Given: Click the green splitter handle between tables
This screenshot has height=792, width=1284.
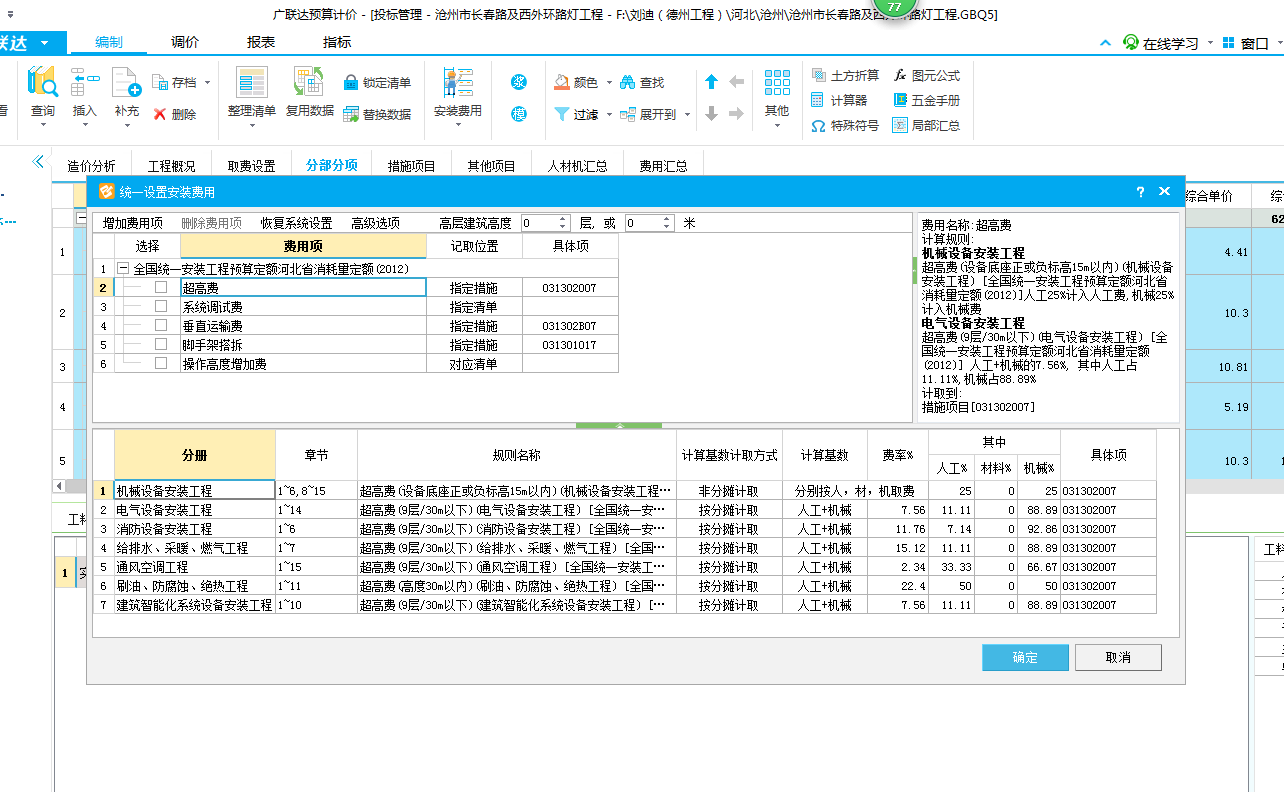Looking at the screenshot, I should point(620,425).
